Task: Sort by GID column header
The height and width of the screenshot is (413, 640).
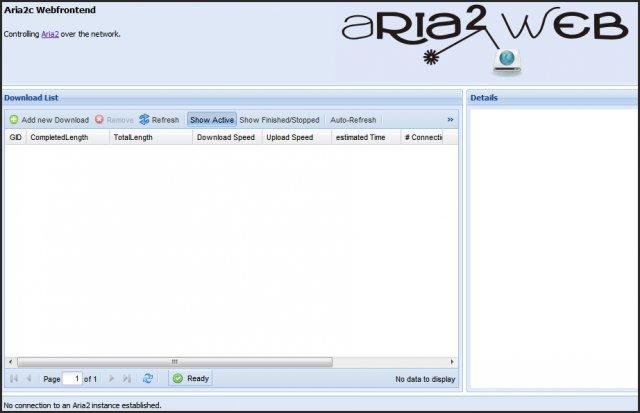Action: (16, 138)
